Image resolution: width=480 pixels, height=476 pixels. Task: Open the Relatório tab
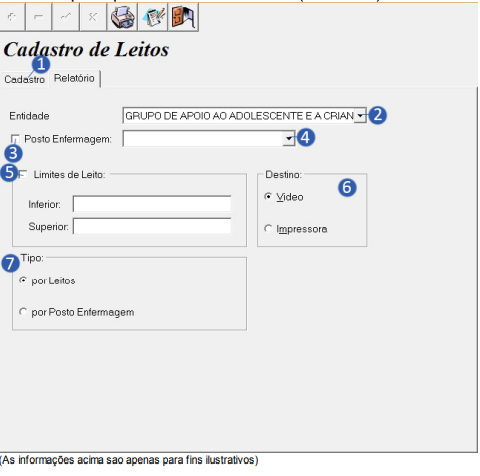(x=74, y=78)
